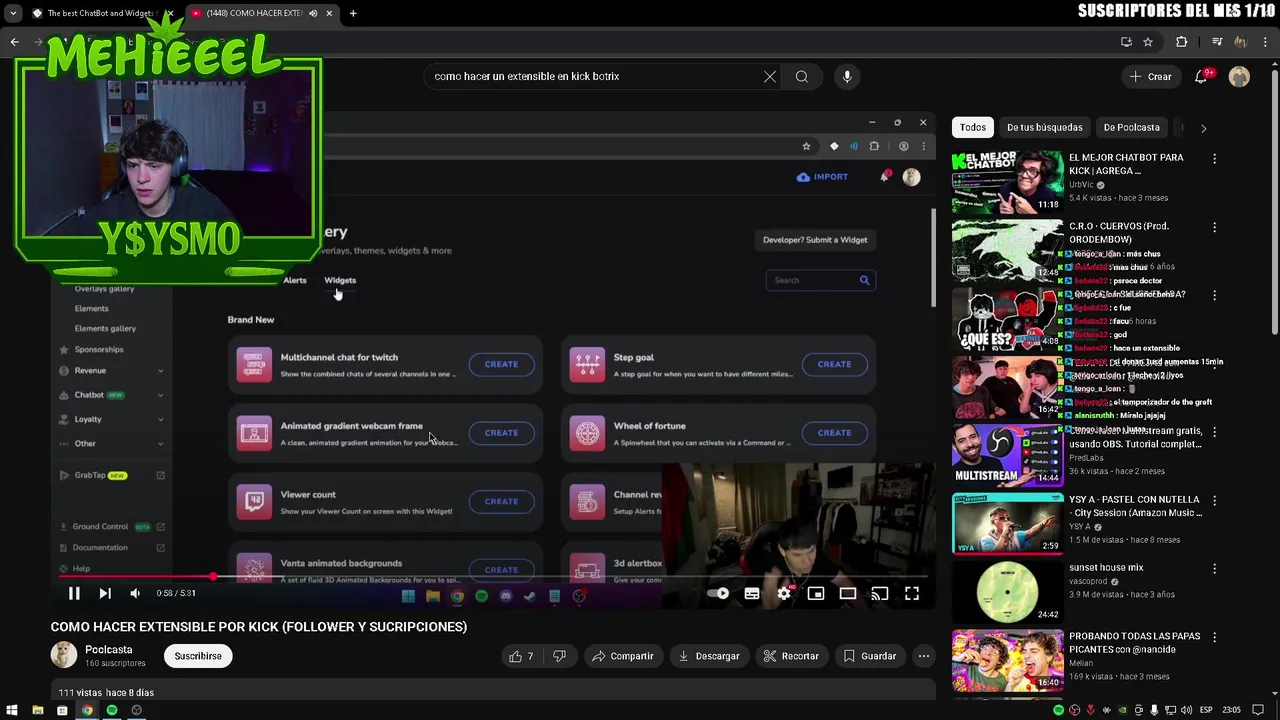This screenshot has height=720, width=1280.
Task: Skip to the next video
Action: coord(104,593)
